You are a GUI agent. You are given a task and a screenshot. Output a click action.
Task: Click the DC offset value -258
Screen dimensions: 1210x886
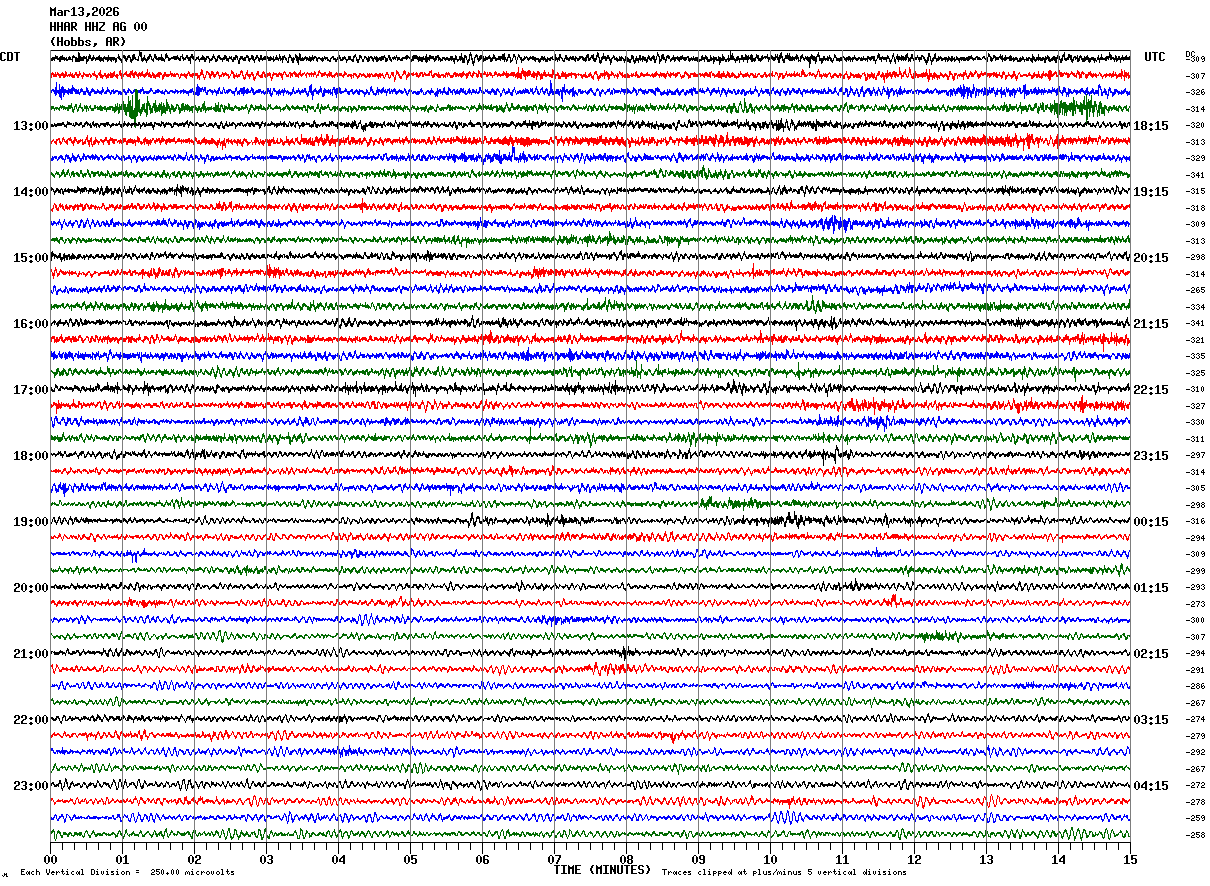point(1195,835)
